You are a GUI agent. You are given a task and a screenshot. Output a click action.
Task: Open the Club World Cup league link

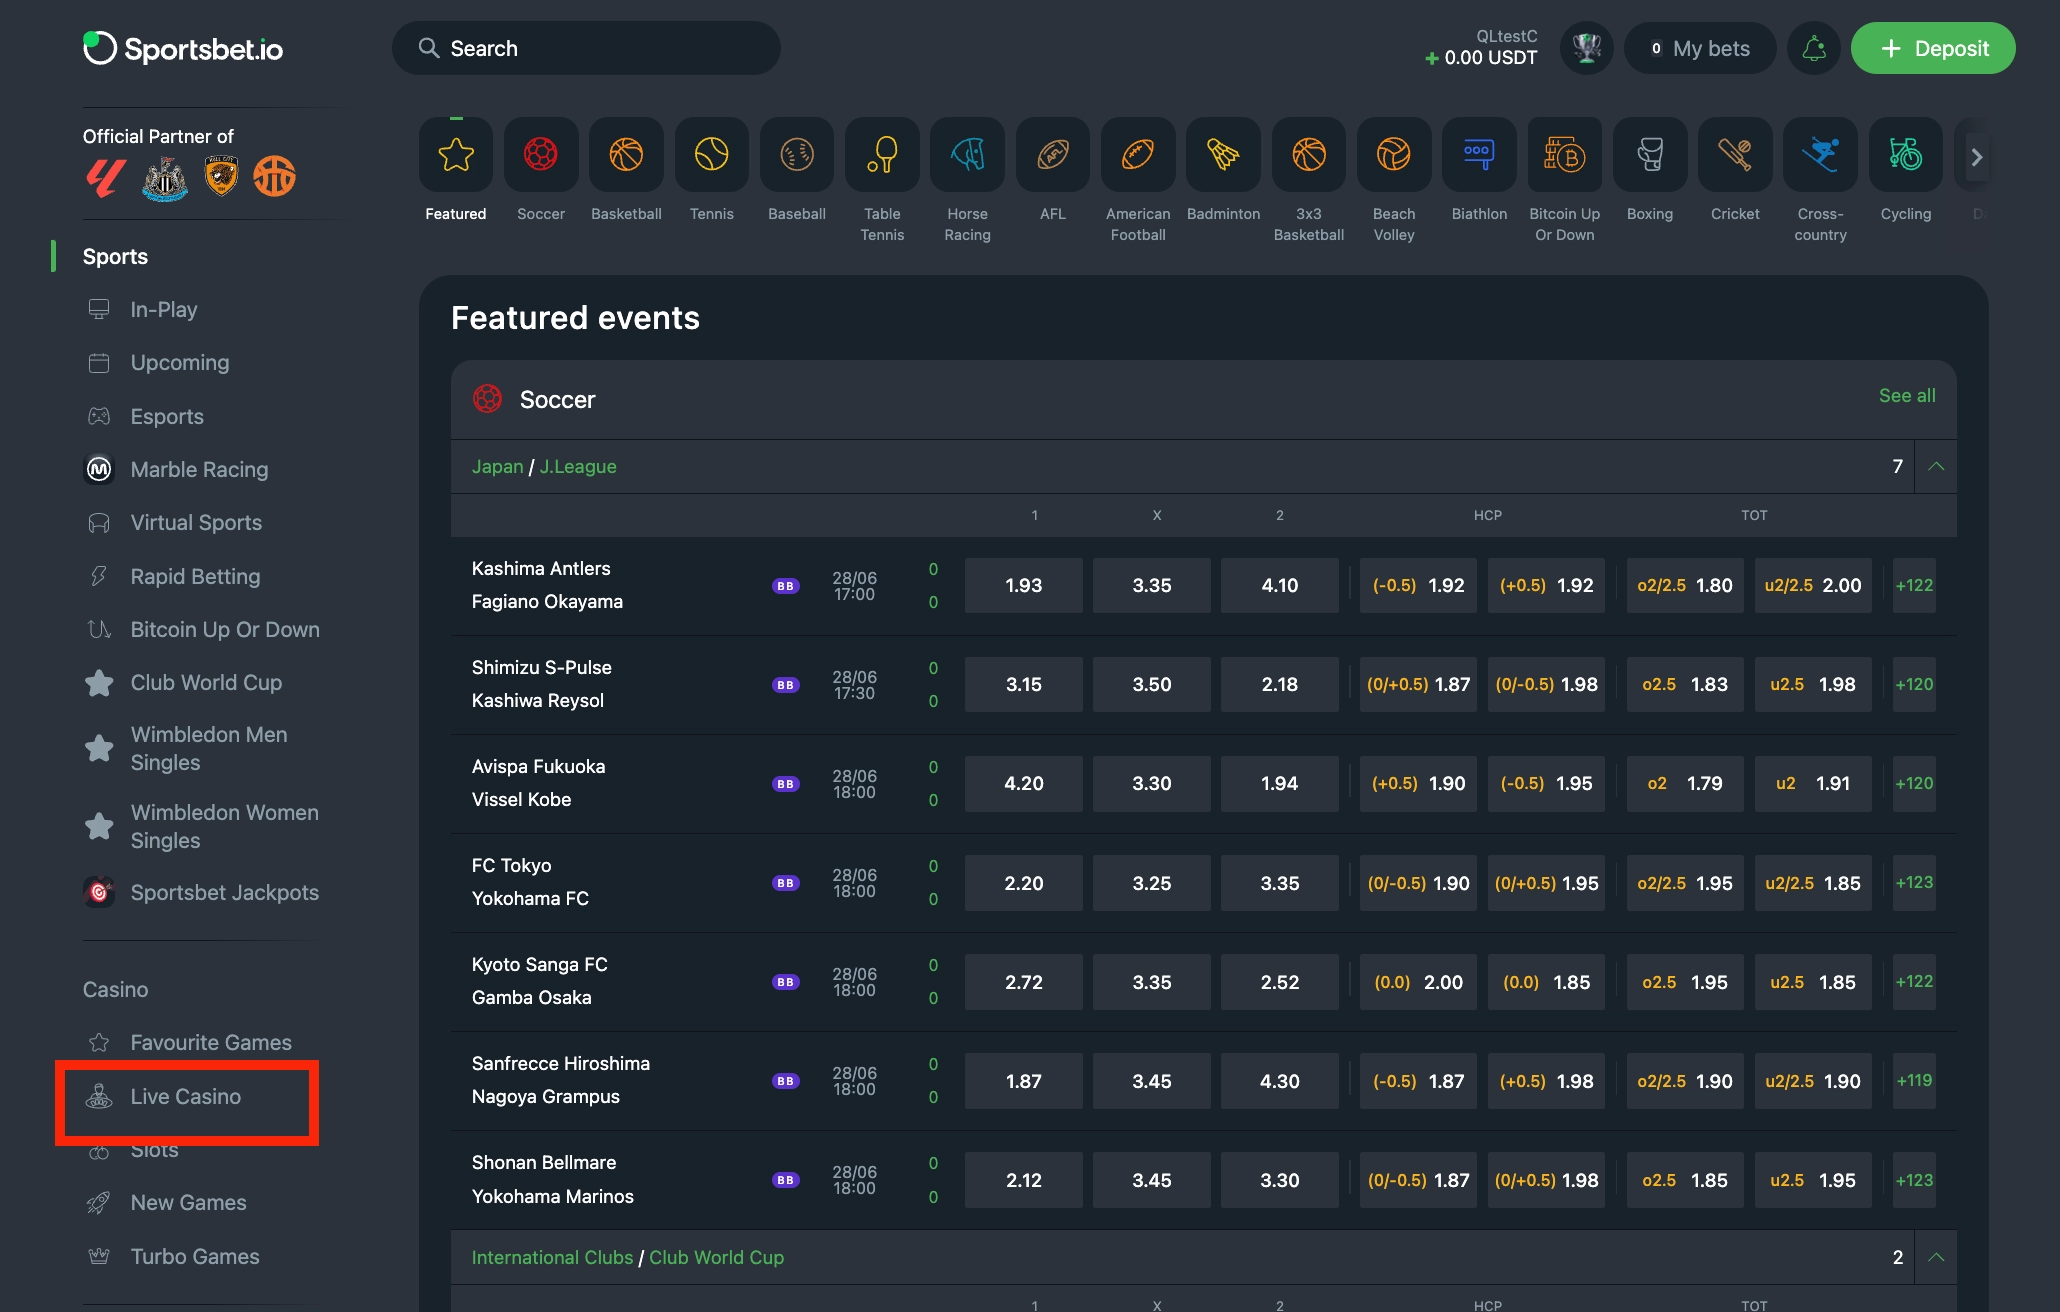click(x=716, y=1258)
